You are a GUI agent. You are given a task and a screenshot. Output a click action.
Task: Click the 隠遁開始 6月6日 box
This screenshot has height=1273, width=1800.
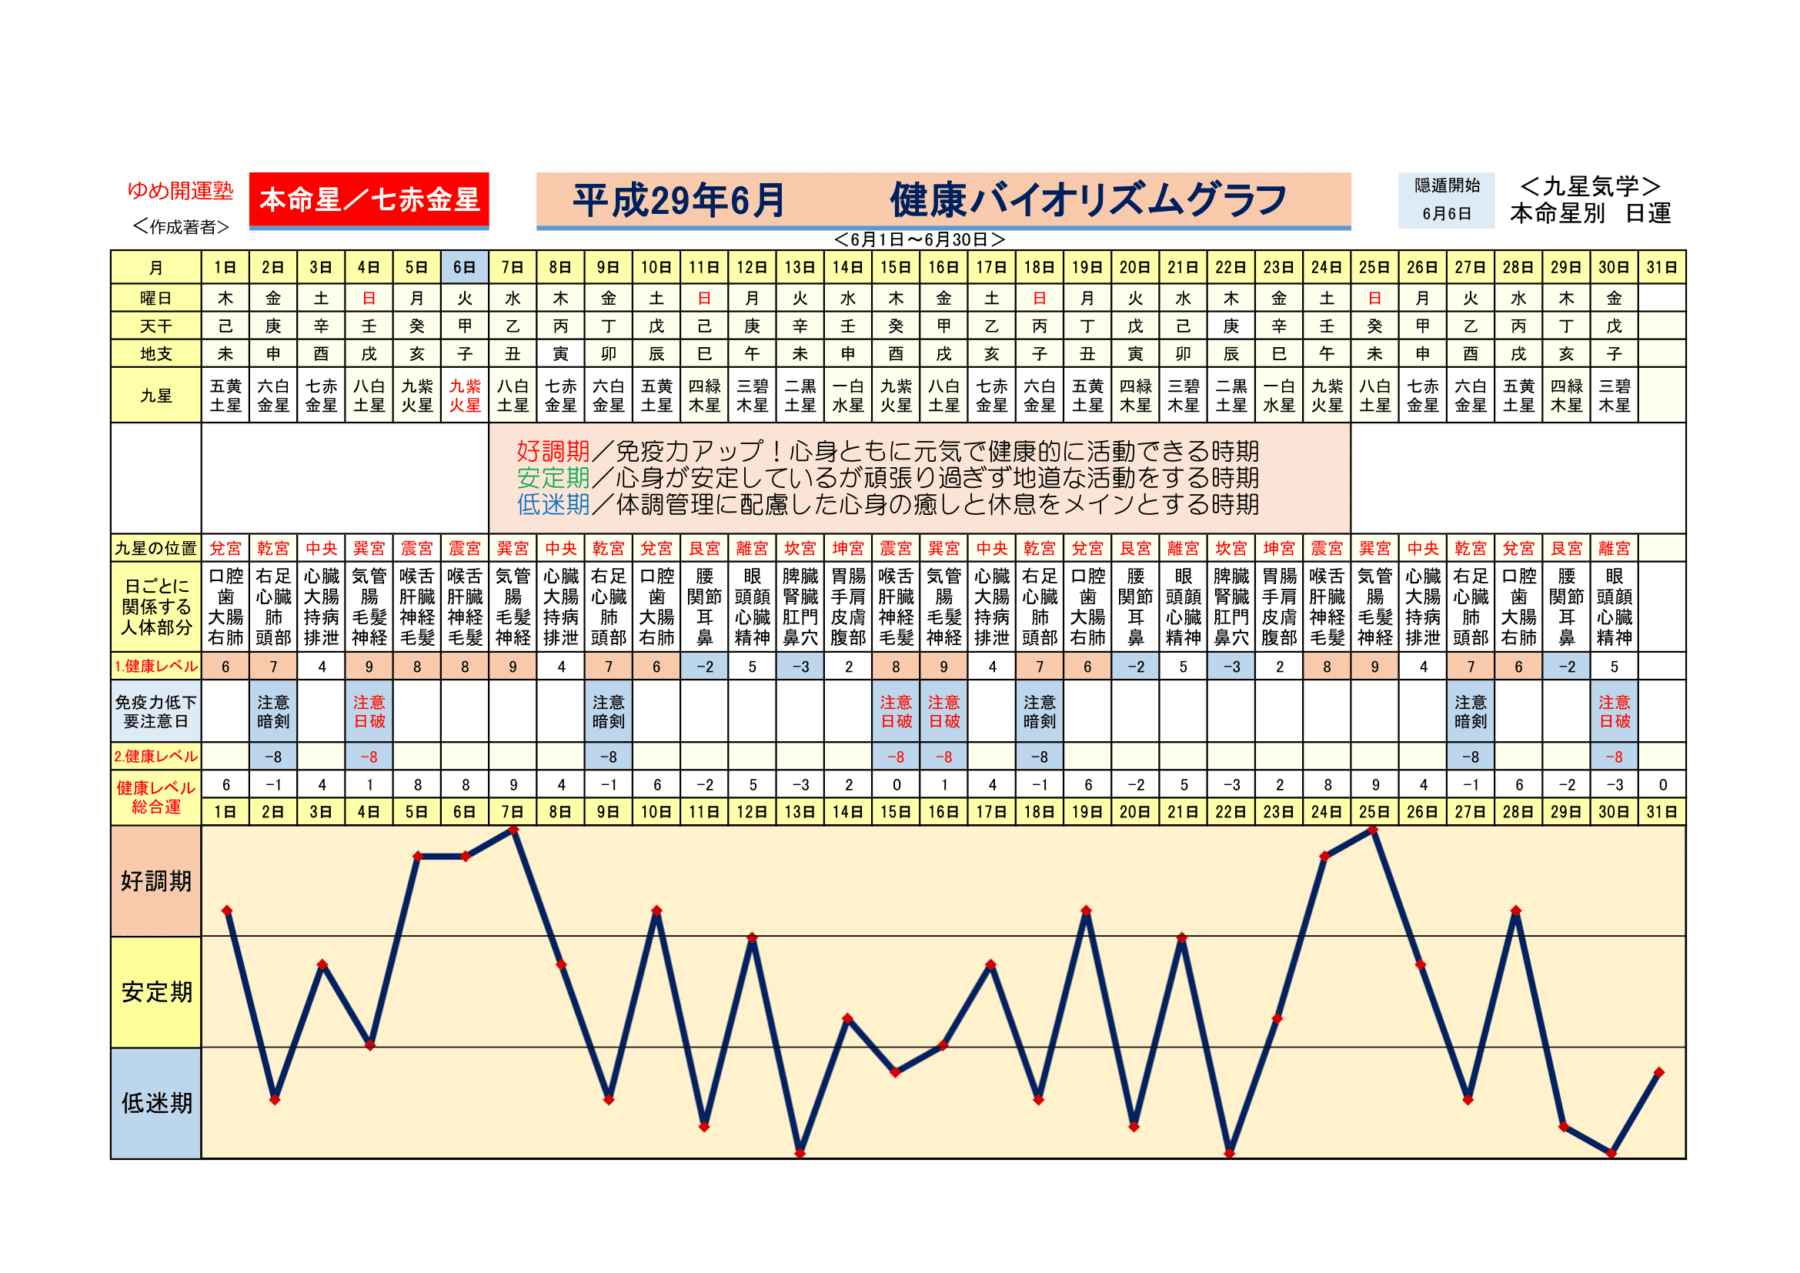(x=1446, y=200)
